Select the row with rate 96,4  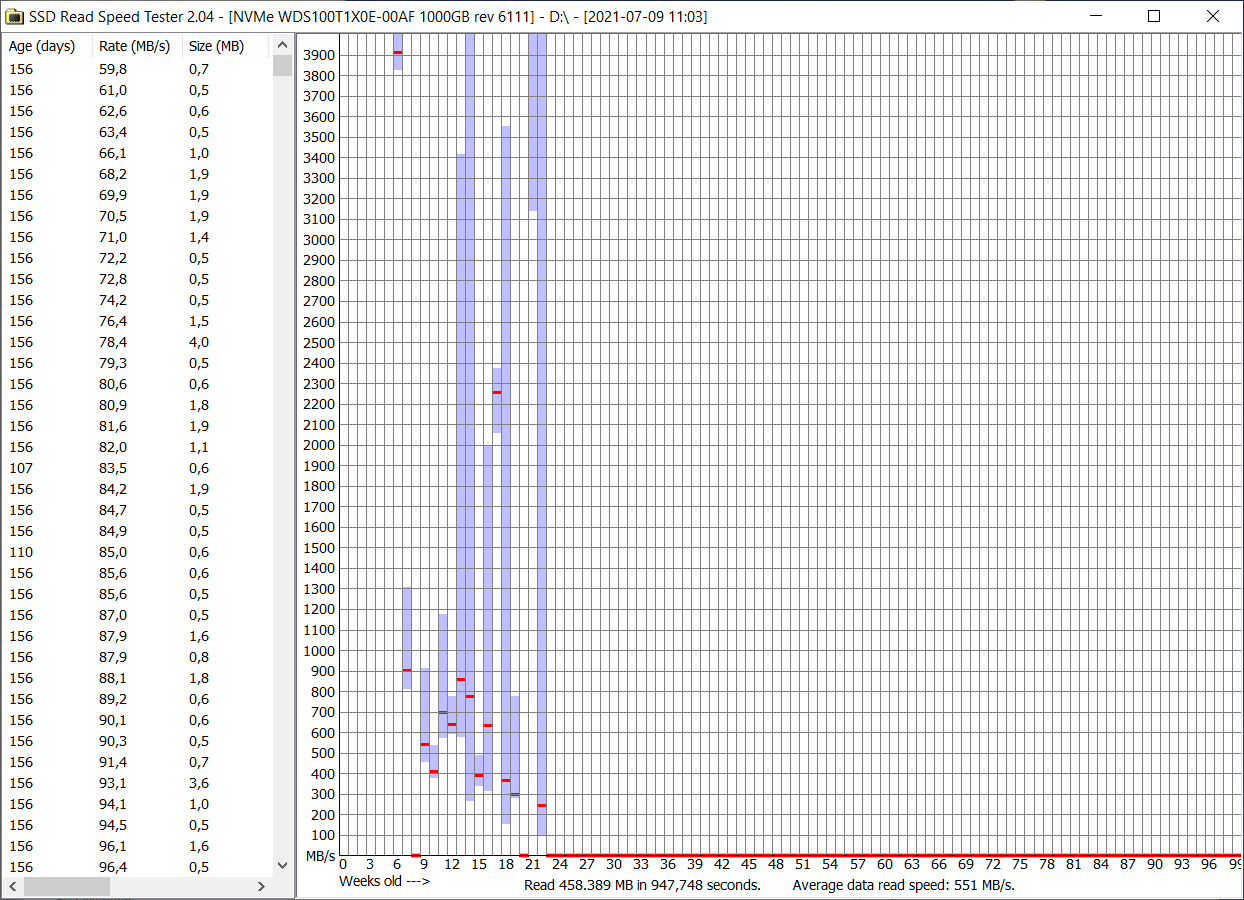point(137,867)
